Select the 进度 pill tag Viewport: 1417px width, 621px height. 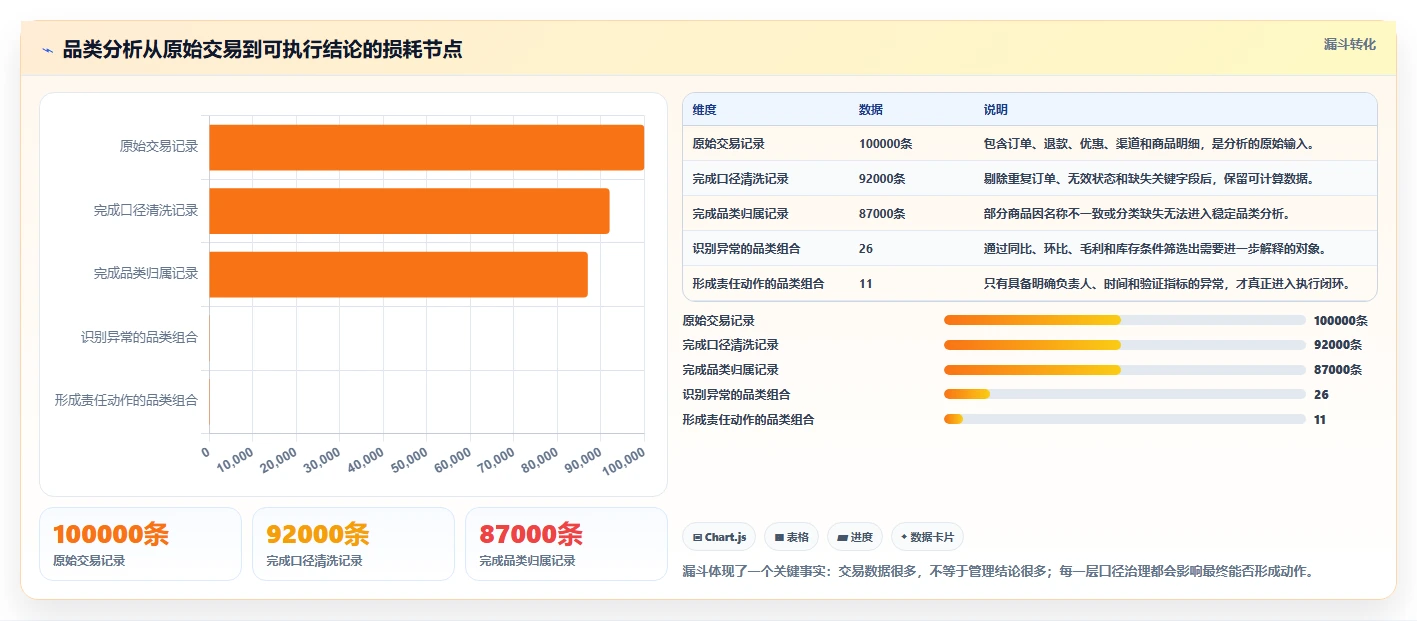(x=855, y=537)
